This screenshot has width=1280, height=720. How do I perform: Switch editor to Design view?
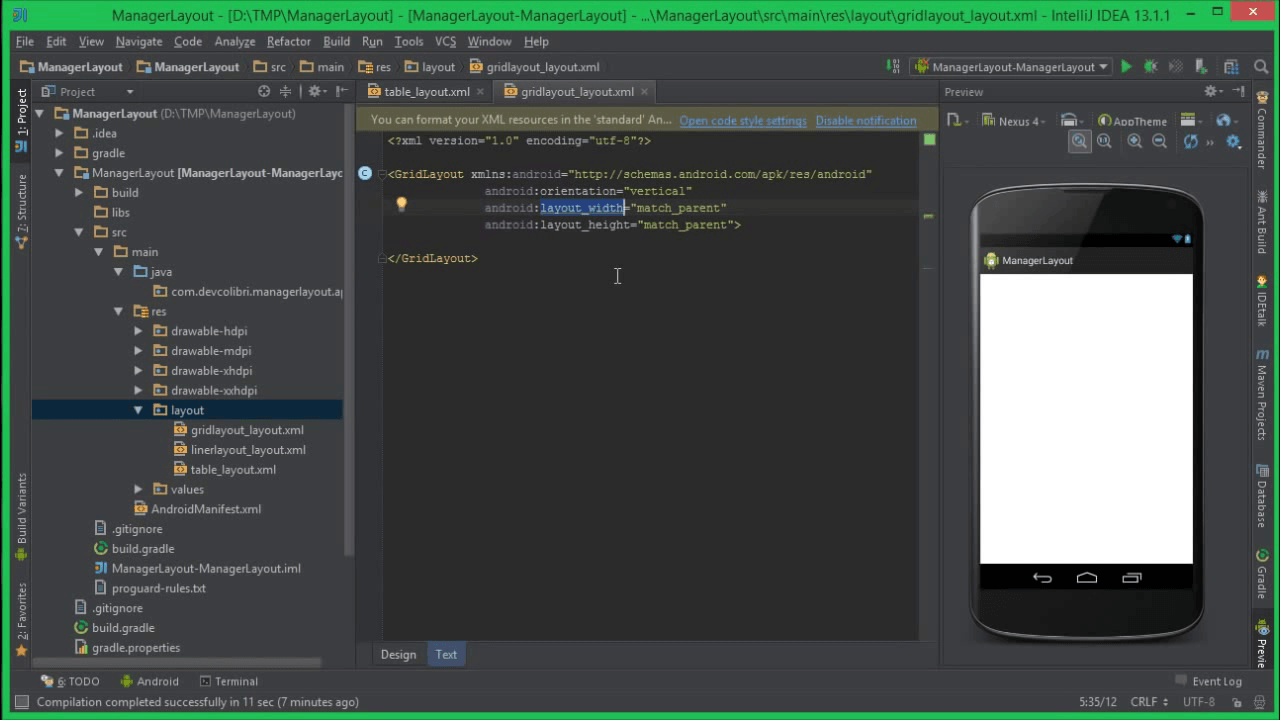click(398, 654)
